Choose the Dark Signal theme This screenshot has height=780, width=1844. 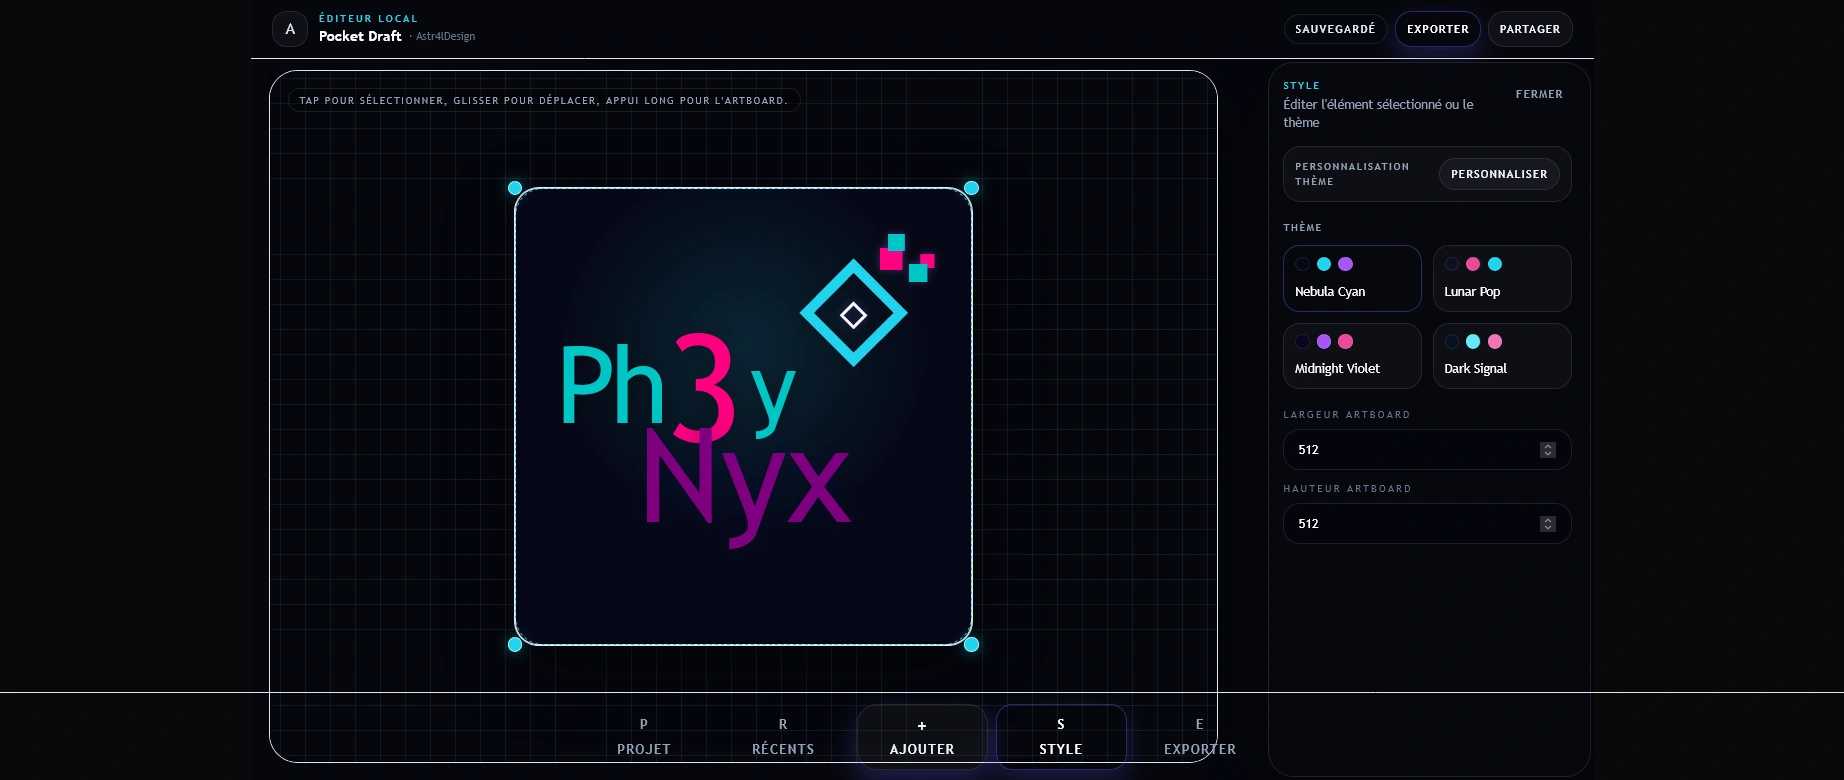1502,356
